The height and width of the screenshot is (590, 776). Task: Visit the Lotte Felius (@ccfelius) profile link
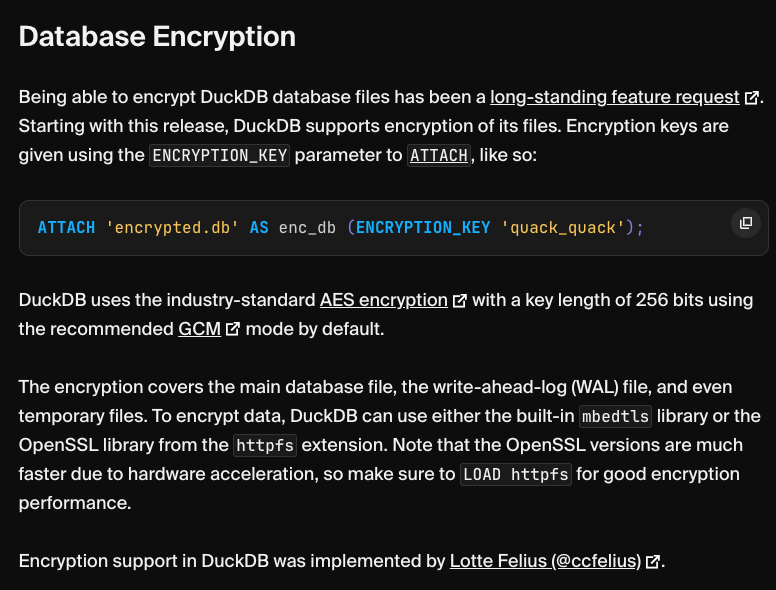[x=545, y=562]
